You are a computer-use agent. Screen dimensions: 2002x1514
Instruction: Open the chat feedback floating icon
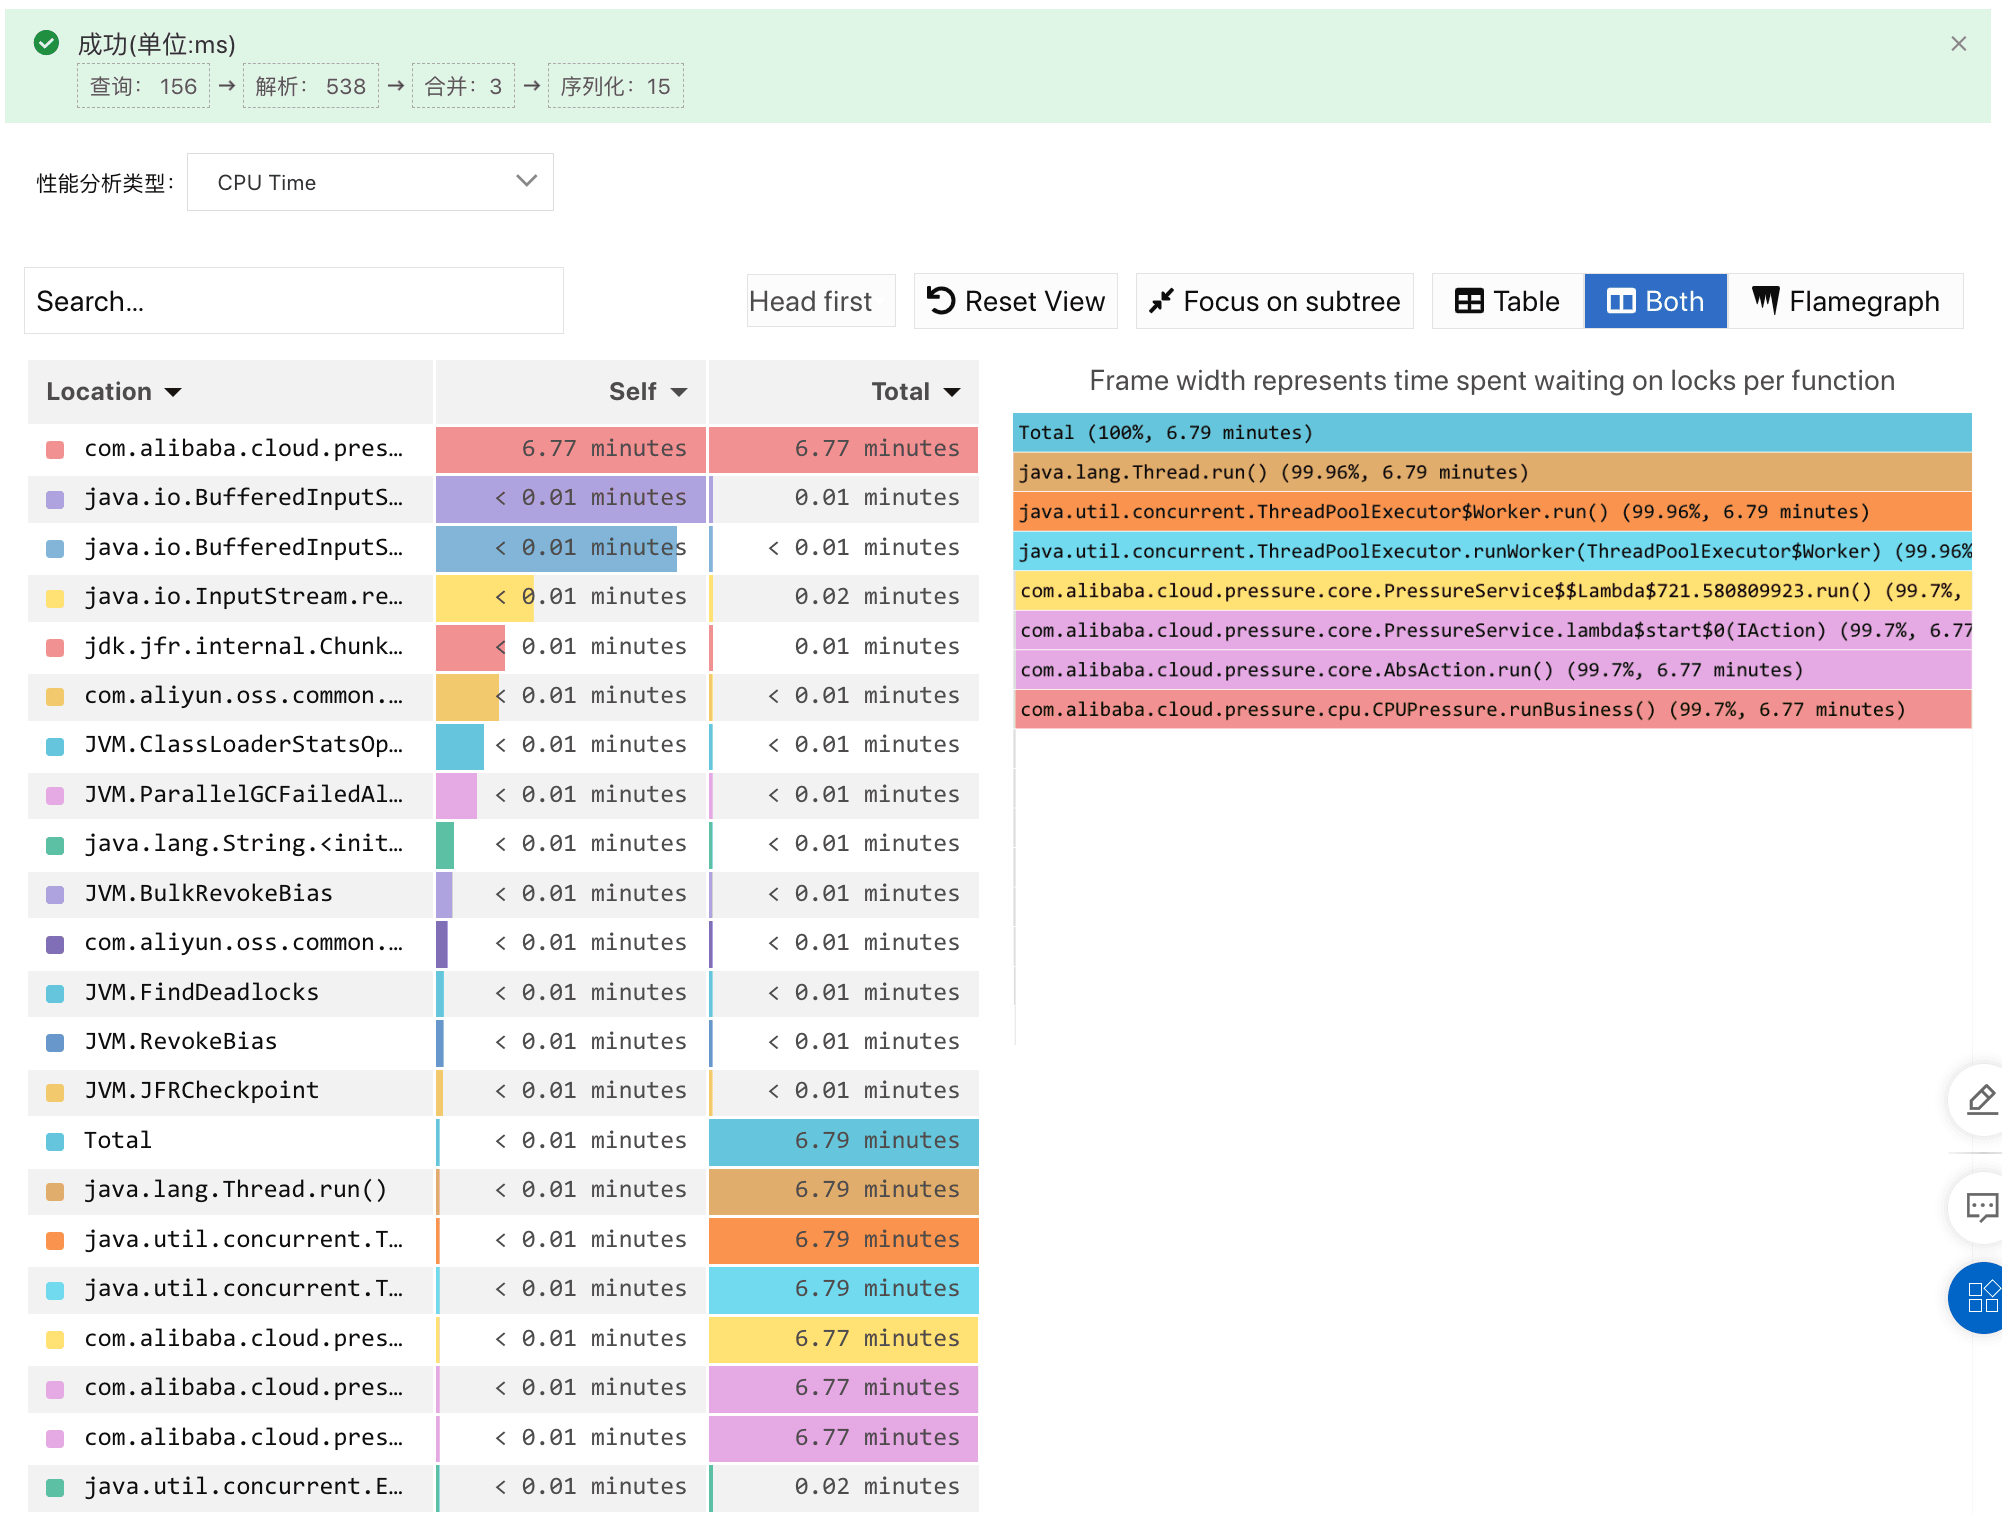pyautogui.click(x=1981, y=1207)
